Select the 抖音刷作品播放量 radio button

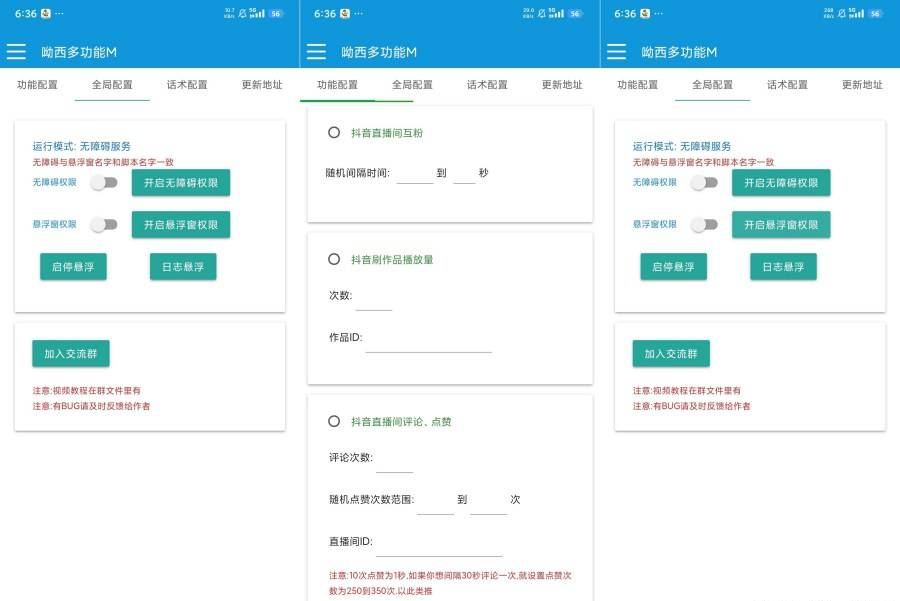[333, 259]
